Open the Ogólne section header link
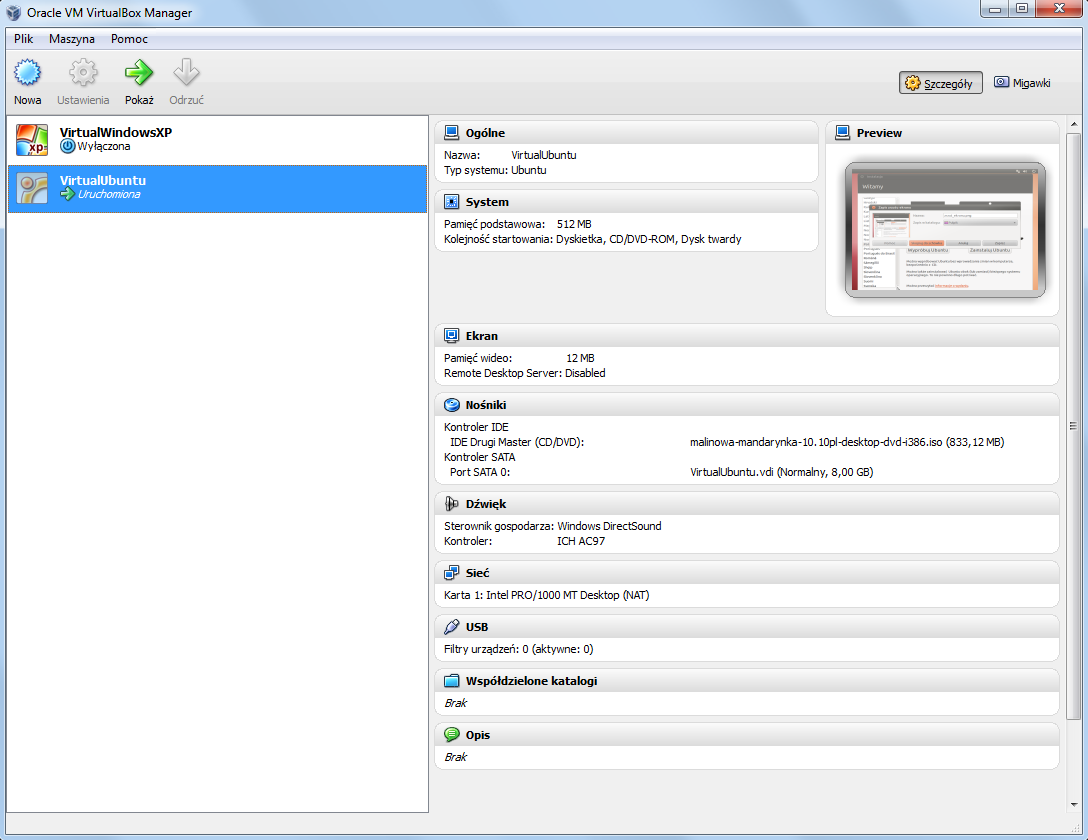1088x840 pixels. 485,133
